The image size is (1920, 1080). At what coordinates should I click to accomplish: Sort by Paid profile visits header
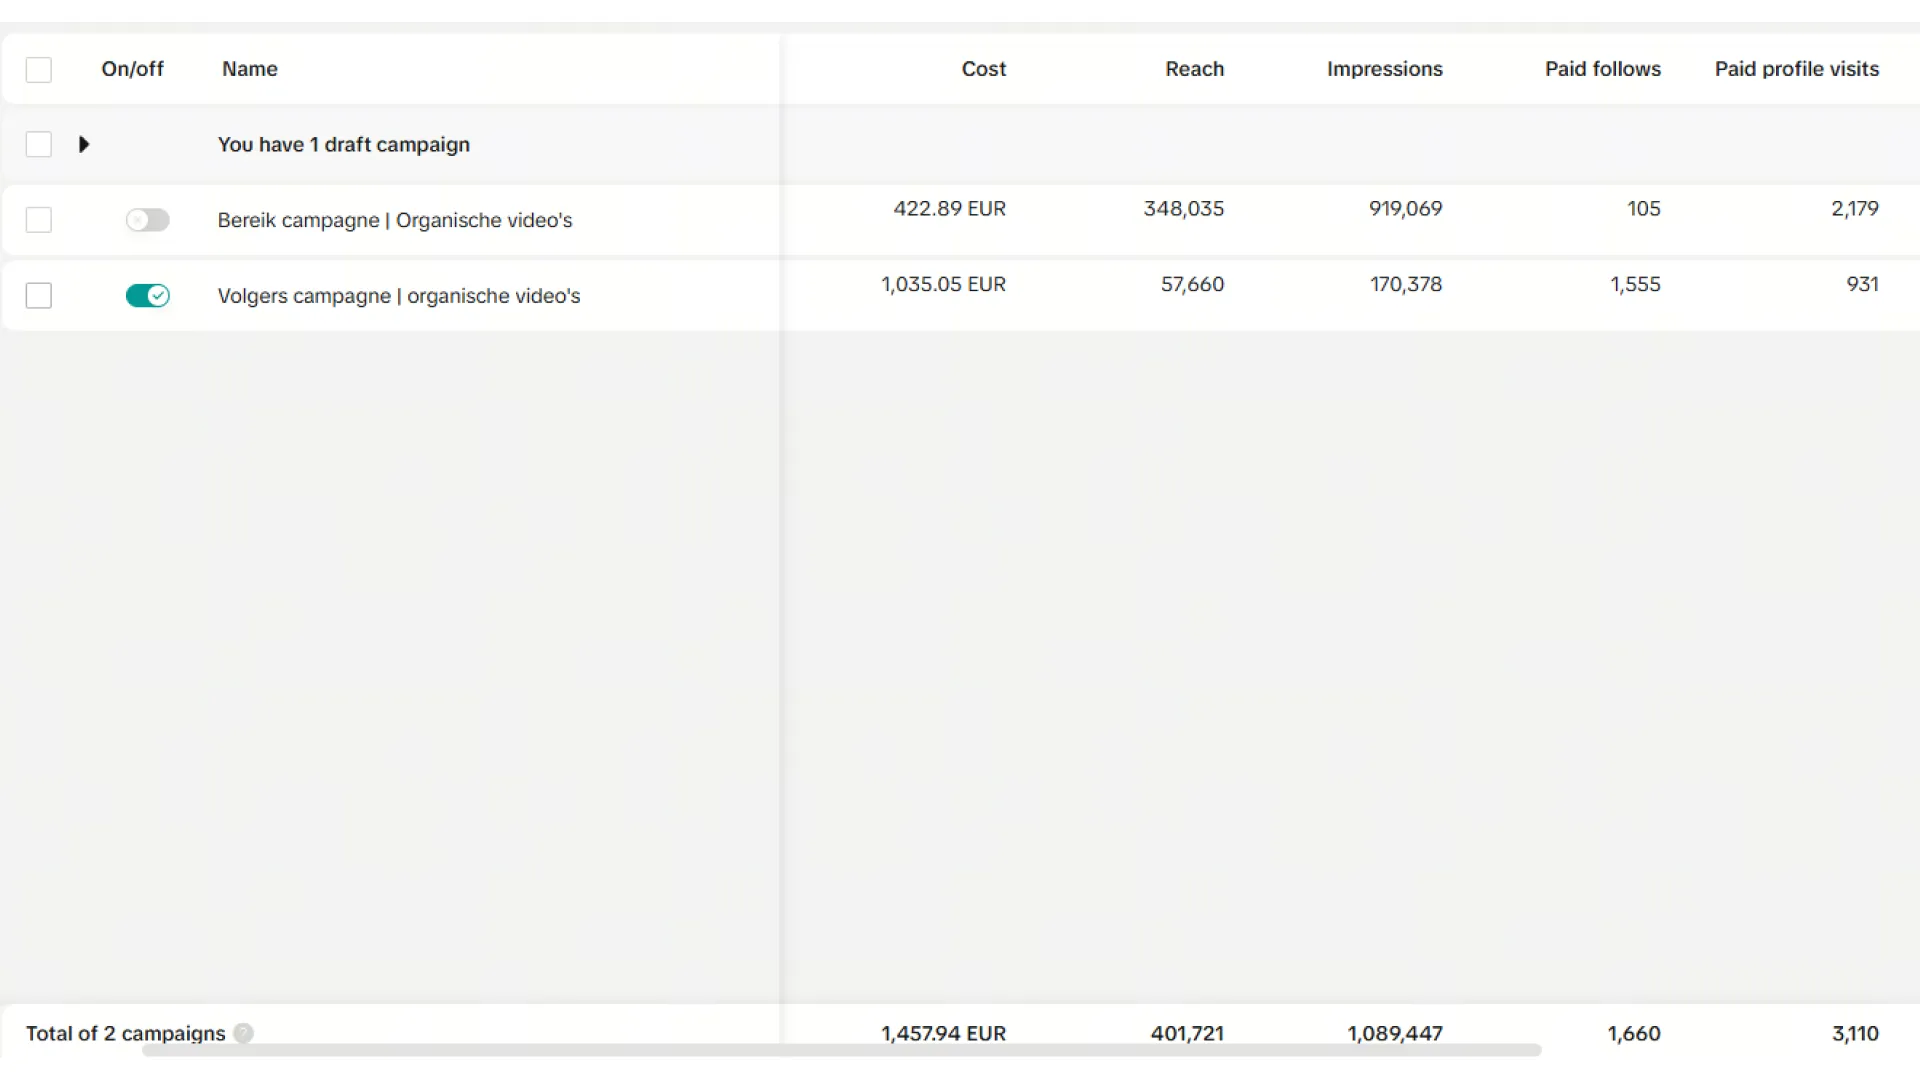point(1796,69)
